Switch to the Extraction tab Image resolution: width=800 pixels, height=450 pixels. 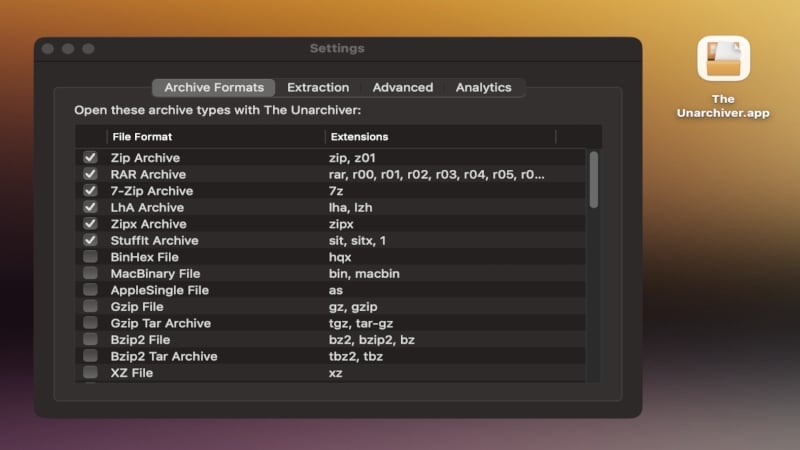click(318, 87)
